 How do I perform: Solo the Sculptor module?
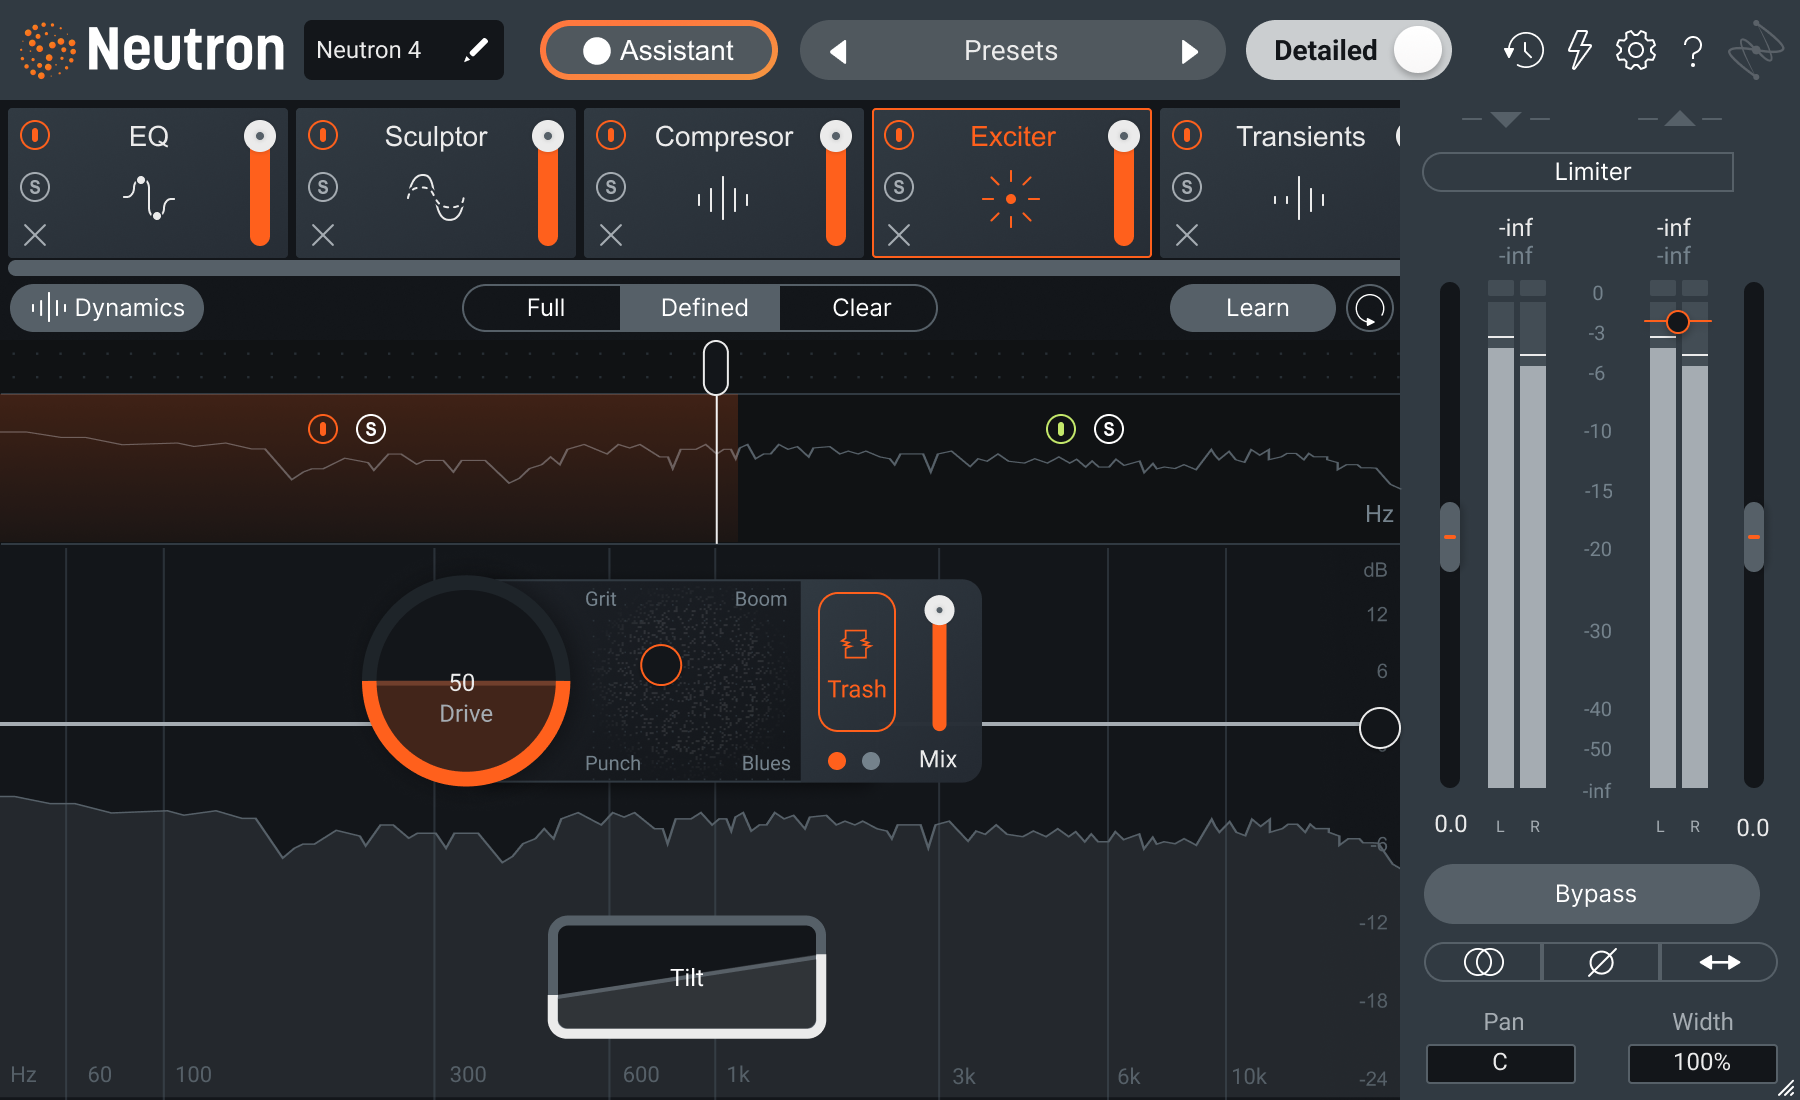click(x=323, y=187)
